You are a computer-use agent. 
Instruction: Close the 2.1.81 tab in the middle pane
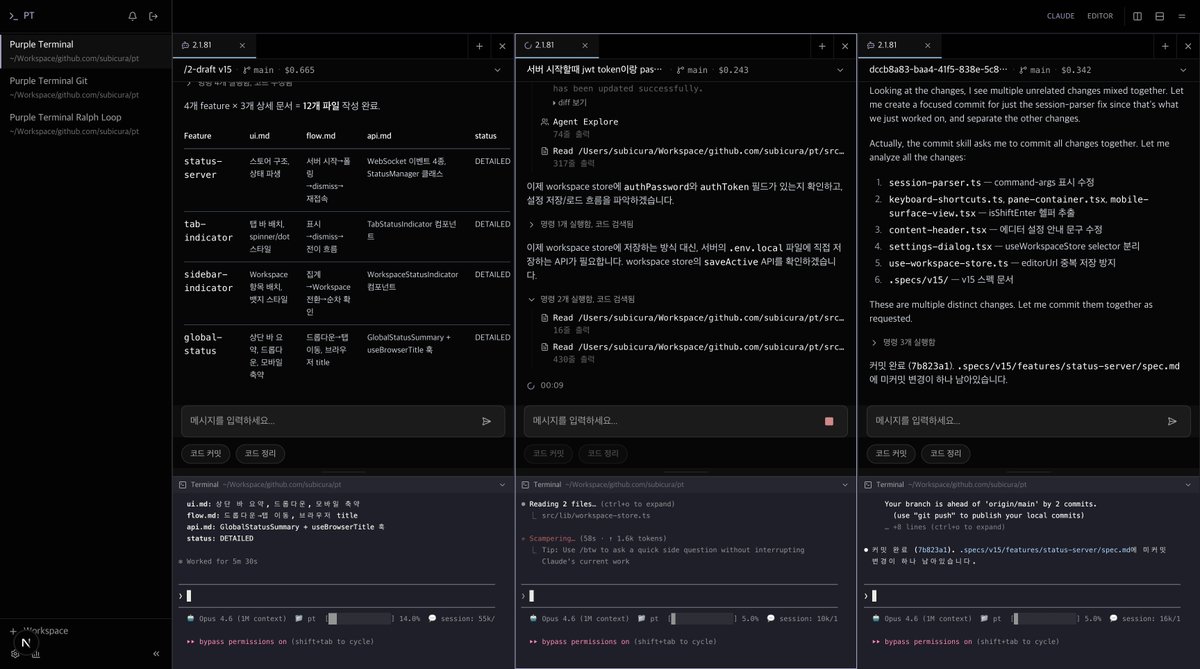tap(585, 46)
